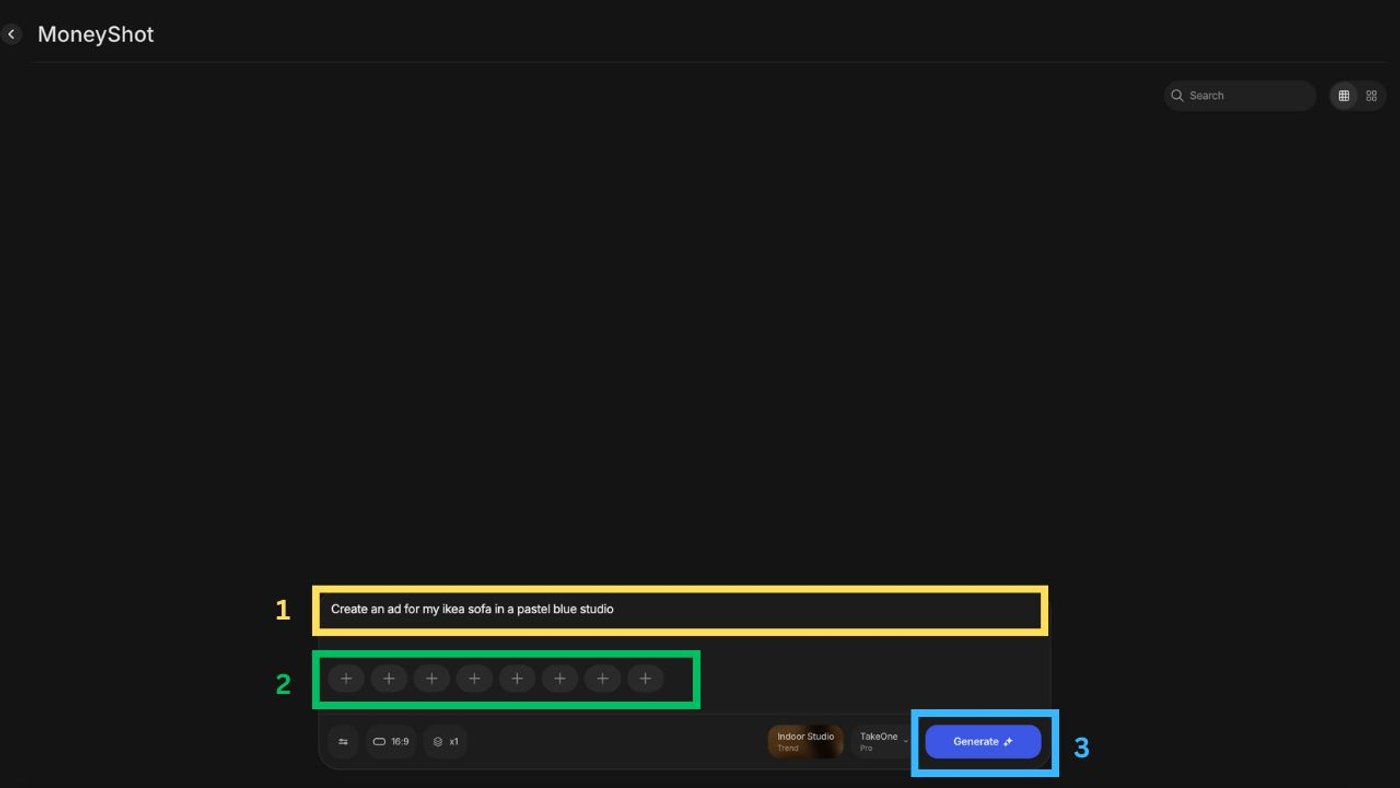
Task: Switch to dense grid view
Action: pyautogui.click(x=1344, y=96)
